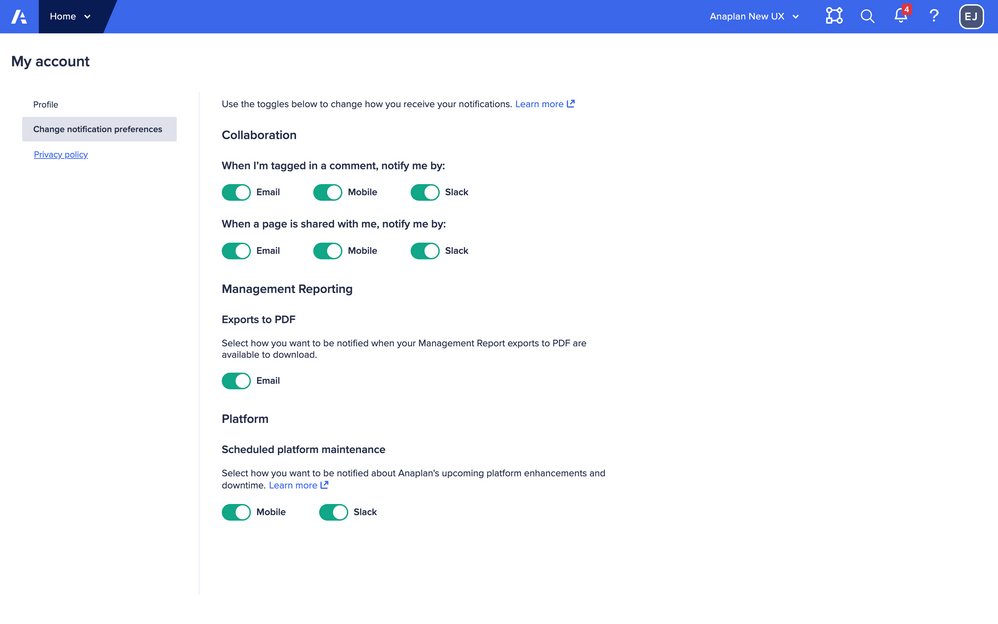Open the EJ user avatar menu

point(971,16)
